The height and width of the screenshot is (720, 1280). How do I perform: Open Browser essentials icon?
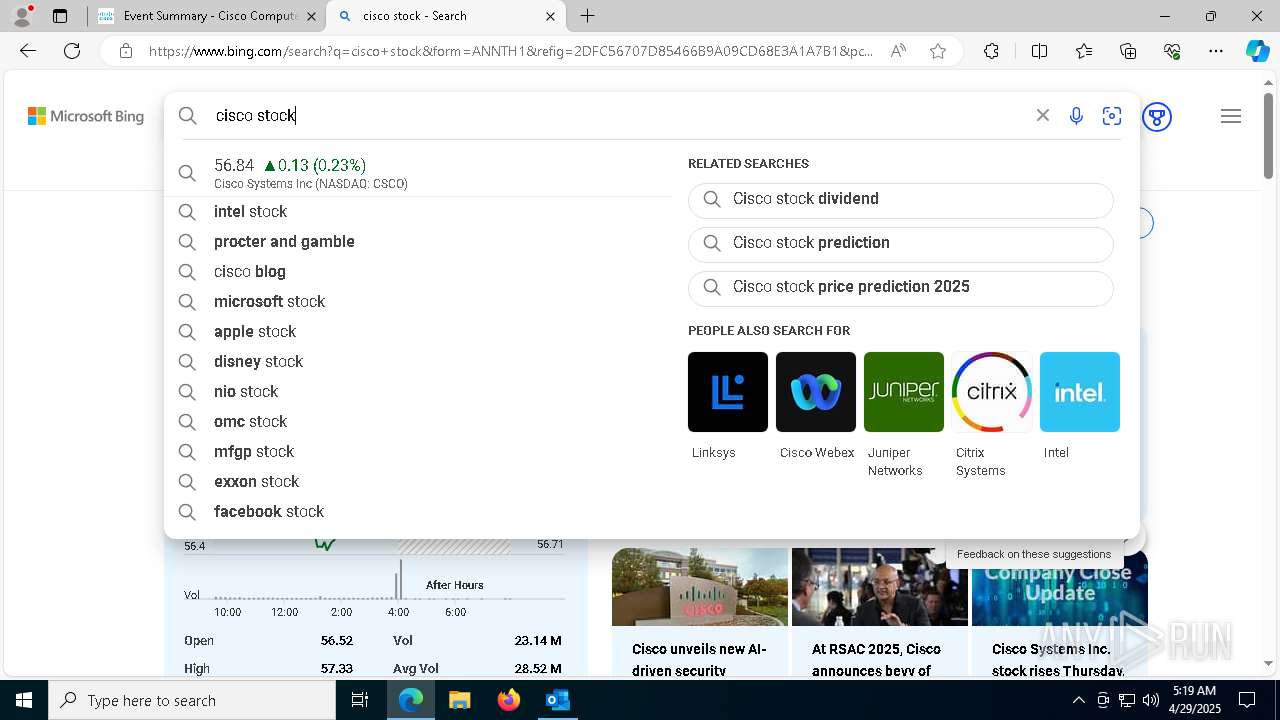(x=1172, y=51)
